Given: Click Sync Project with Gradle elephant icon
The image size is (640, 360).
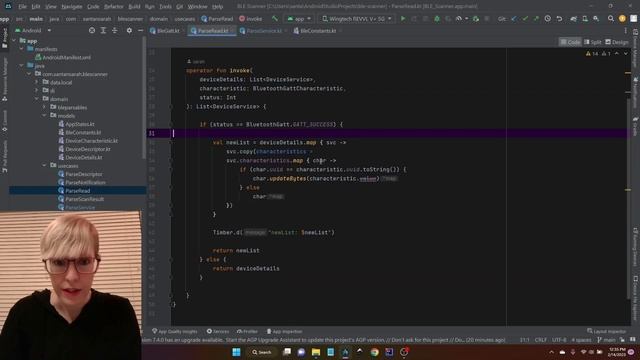Looking at the screenshot, I should pyautogui.click(x=573, y=19).
